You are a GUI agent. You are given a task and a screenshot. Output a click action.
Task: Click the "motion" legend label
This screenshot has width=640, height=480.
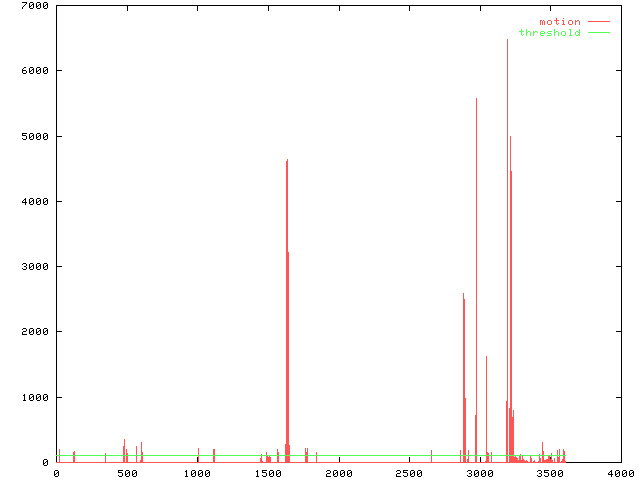pos(559,21)
